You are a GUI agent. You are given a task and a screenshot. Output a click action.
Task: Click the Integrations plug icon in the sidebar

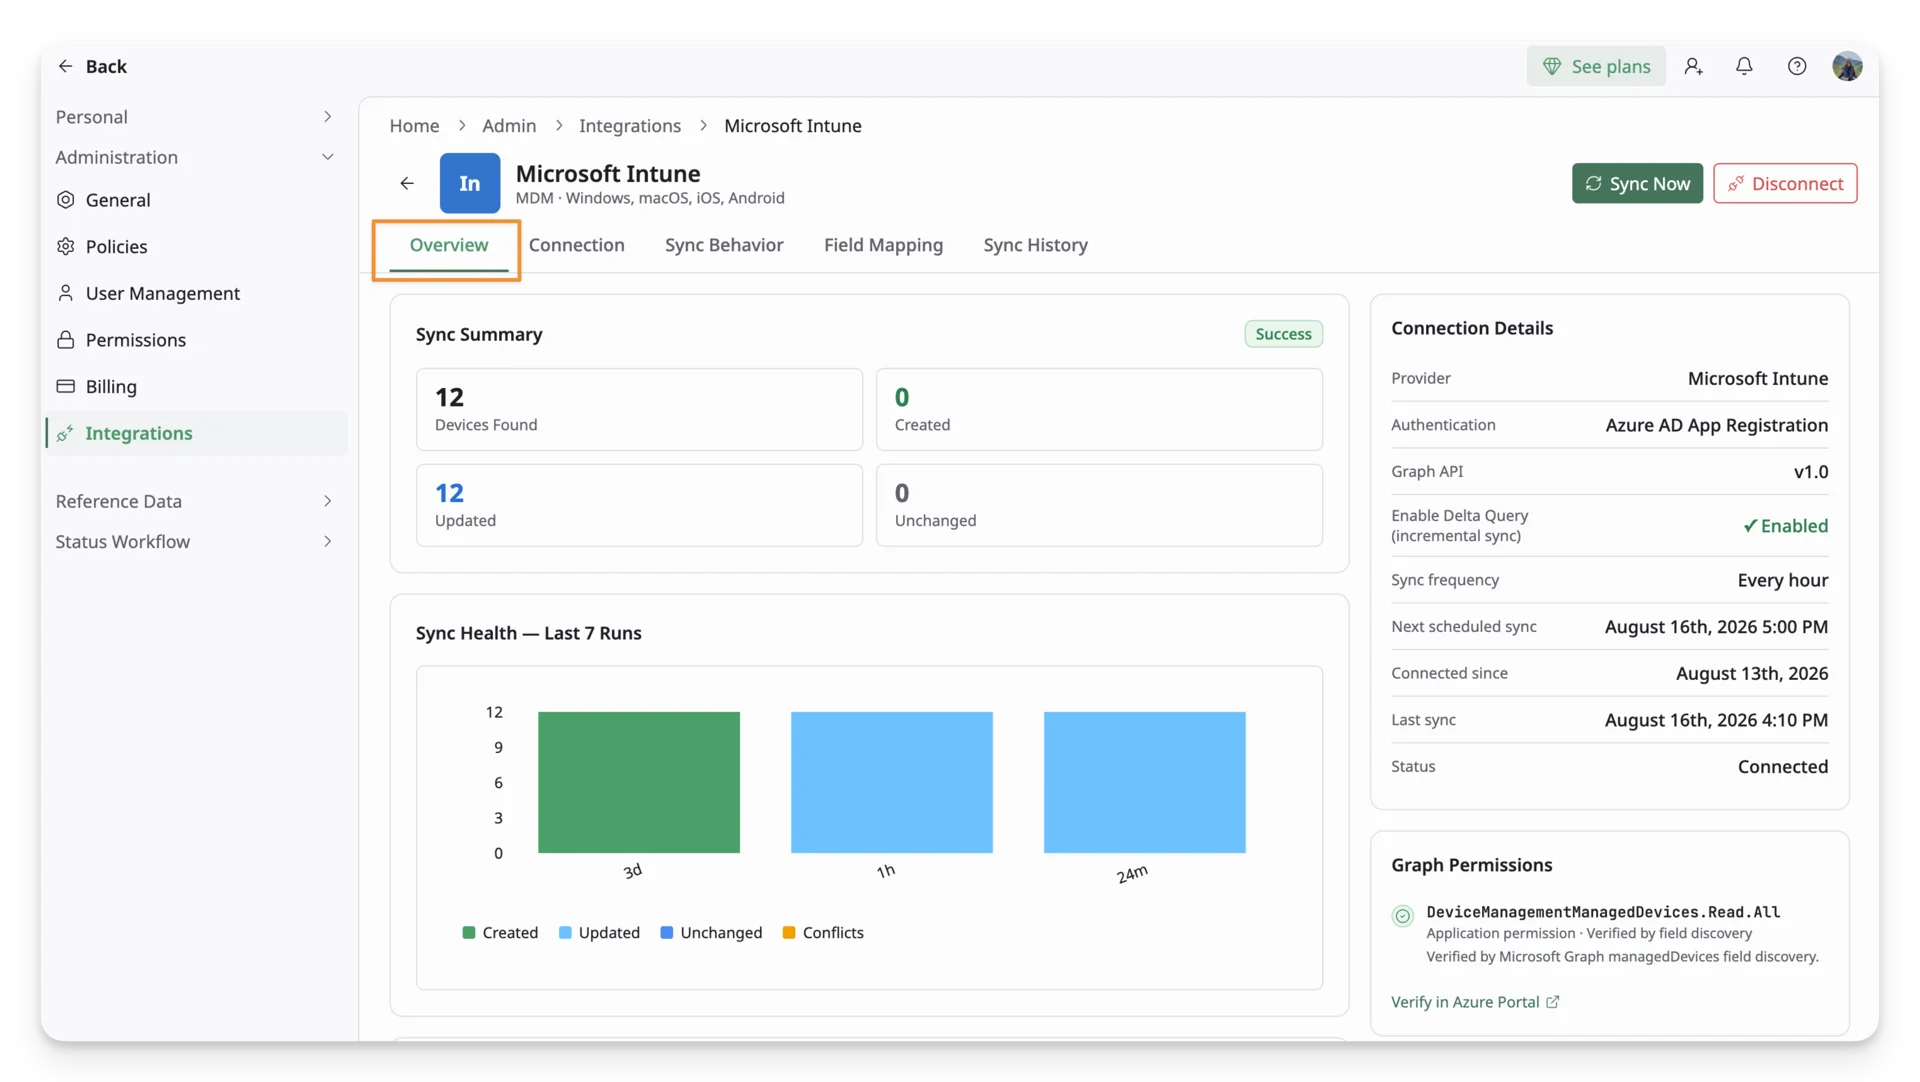coord(66,433)
